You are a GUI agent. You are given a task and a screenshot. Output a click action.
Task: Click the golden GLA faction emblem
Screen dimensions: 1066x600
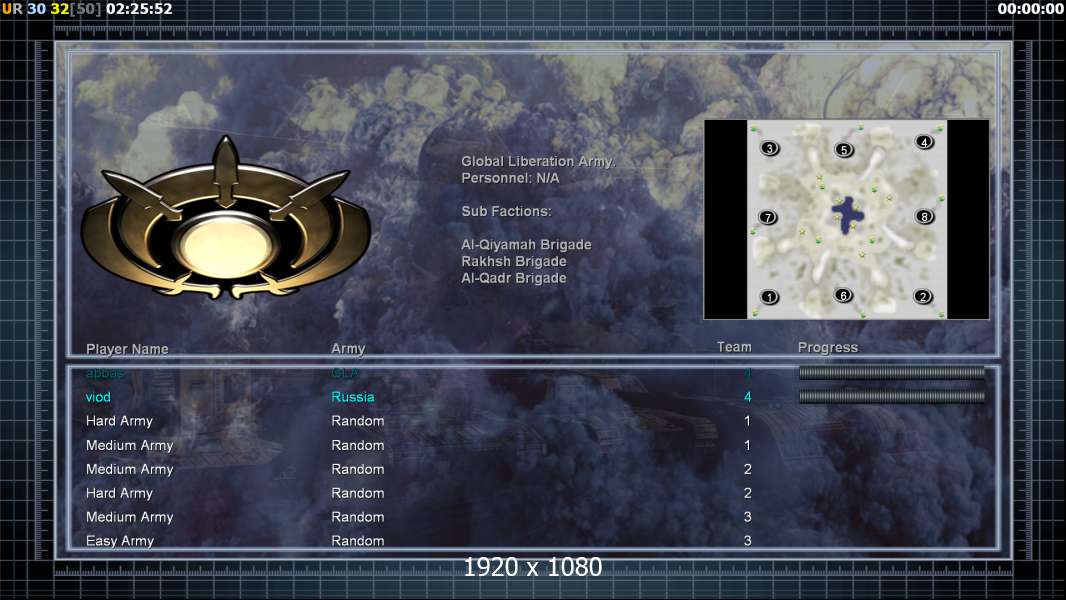(x=226, y=219)
